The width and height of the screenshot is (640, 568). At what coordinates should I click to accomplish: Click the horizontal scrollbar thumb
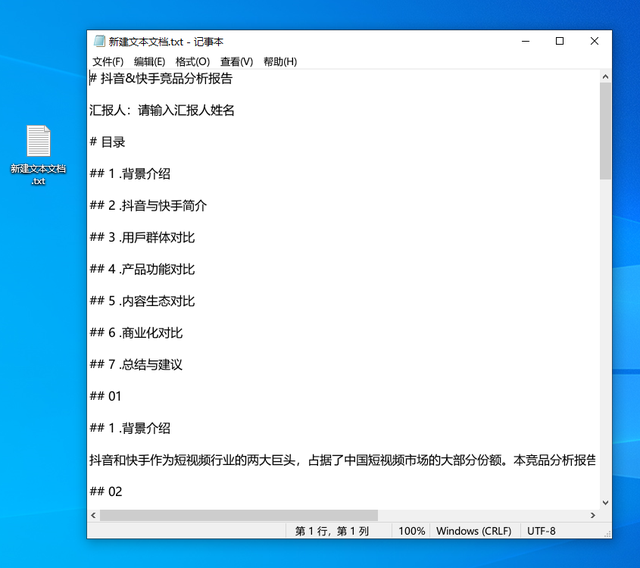(239, 515)
